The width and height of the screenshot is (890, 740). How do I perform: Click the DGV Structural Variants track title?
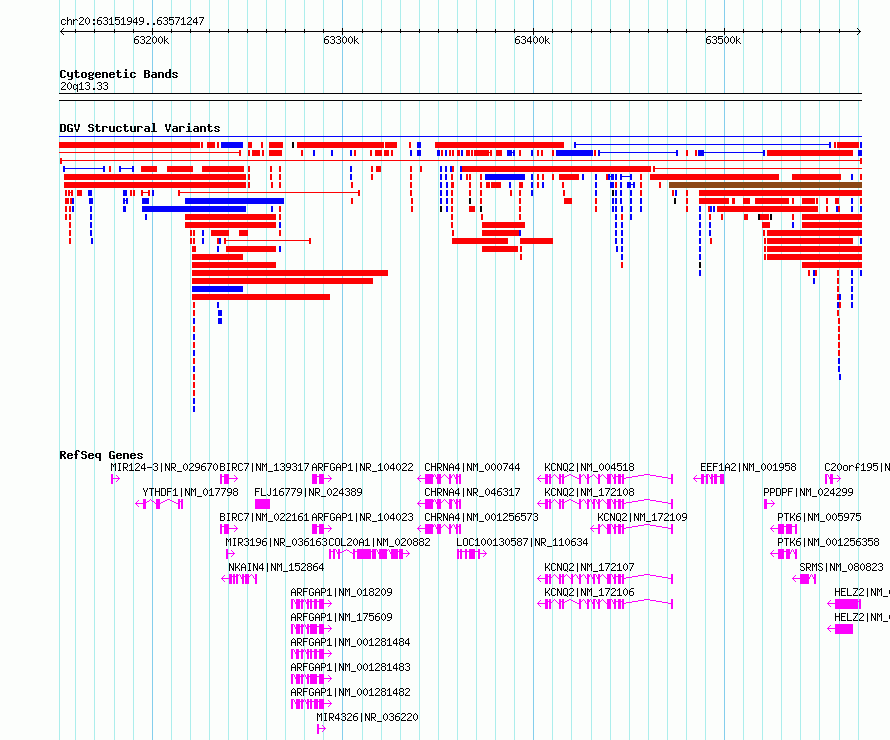point(140,128)
